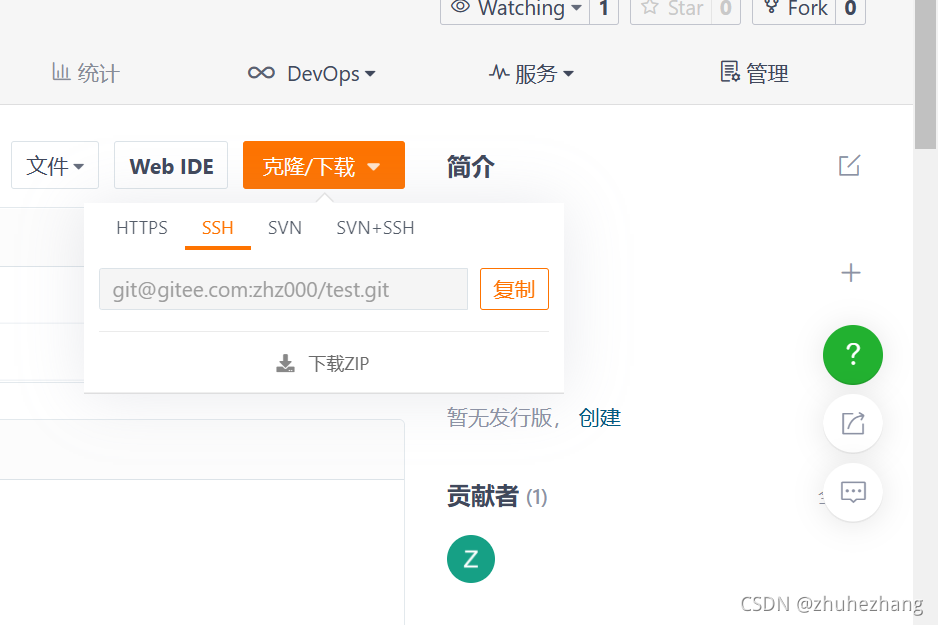This screenshot has width=938, height=625.
Task: Click the floating share icon button
Action: point(853,423)
